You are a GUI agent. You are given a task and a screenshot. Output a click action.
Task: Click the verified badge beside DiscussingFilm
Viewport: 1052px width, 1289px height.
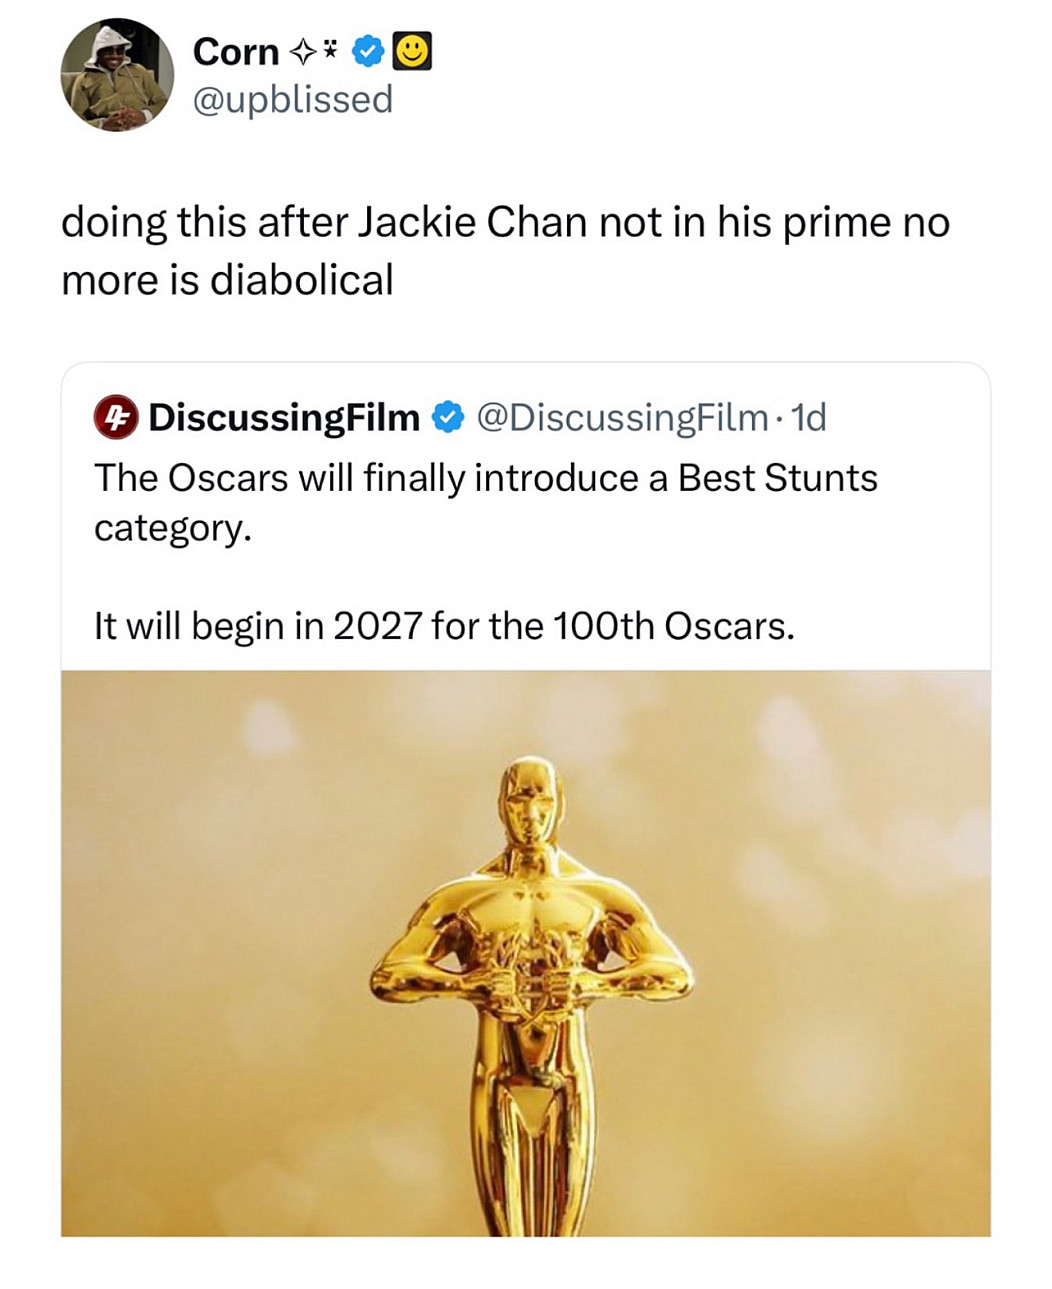click(x=447, y=417)
